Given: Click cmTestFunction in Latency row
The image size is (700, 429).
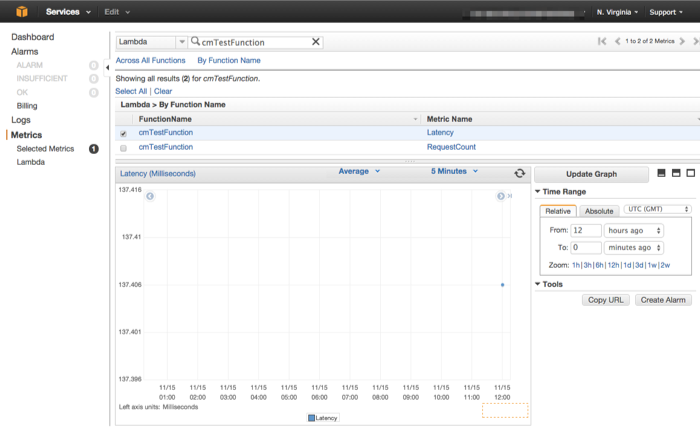Looking at the screenshot, I should [166, 133].
